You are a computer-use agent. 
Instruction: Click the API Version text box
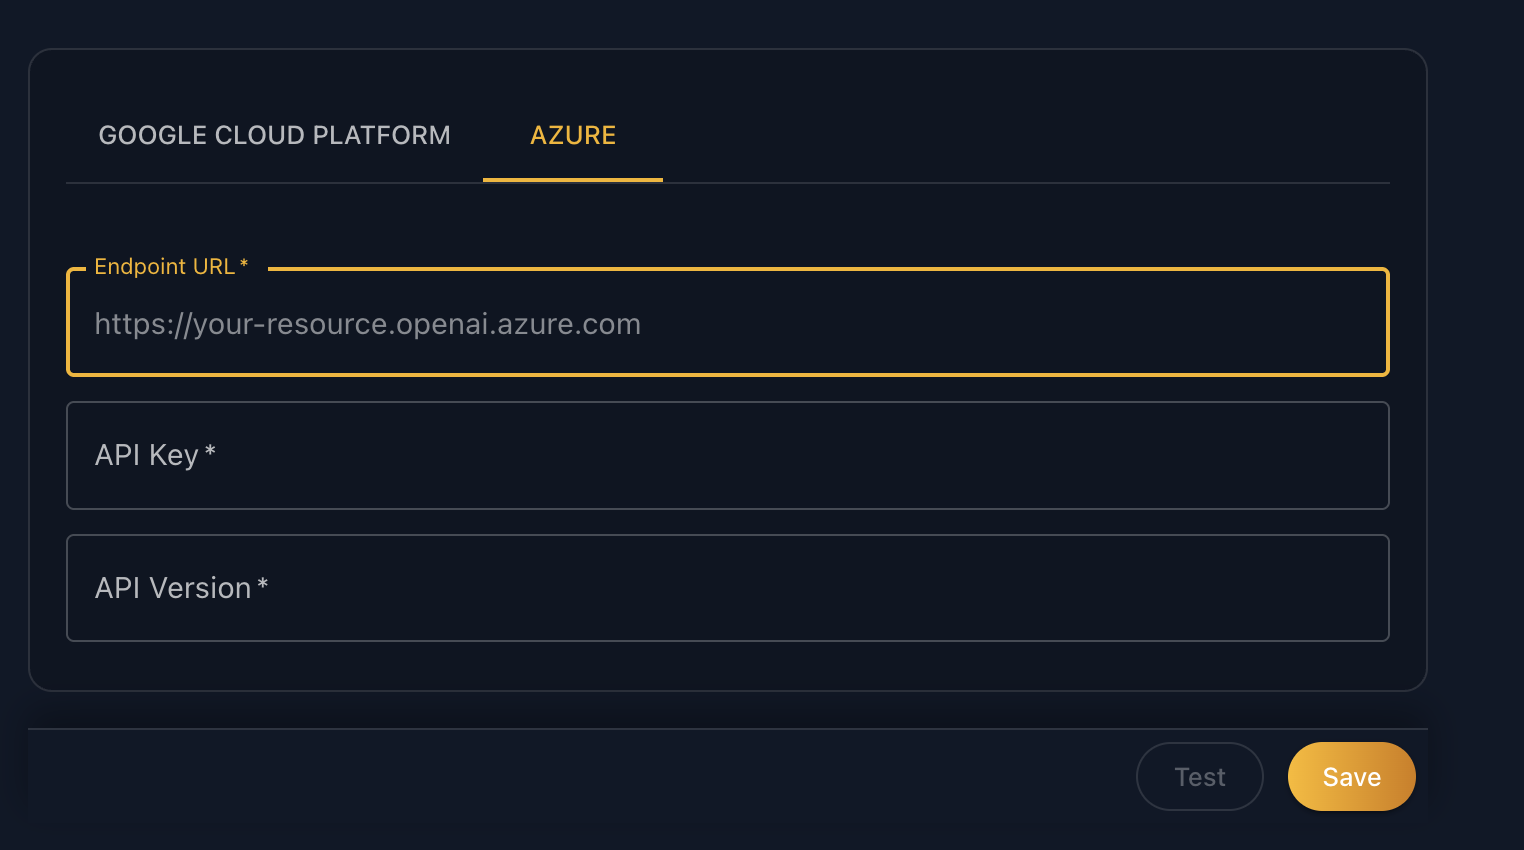[728, 588]
